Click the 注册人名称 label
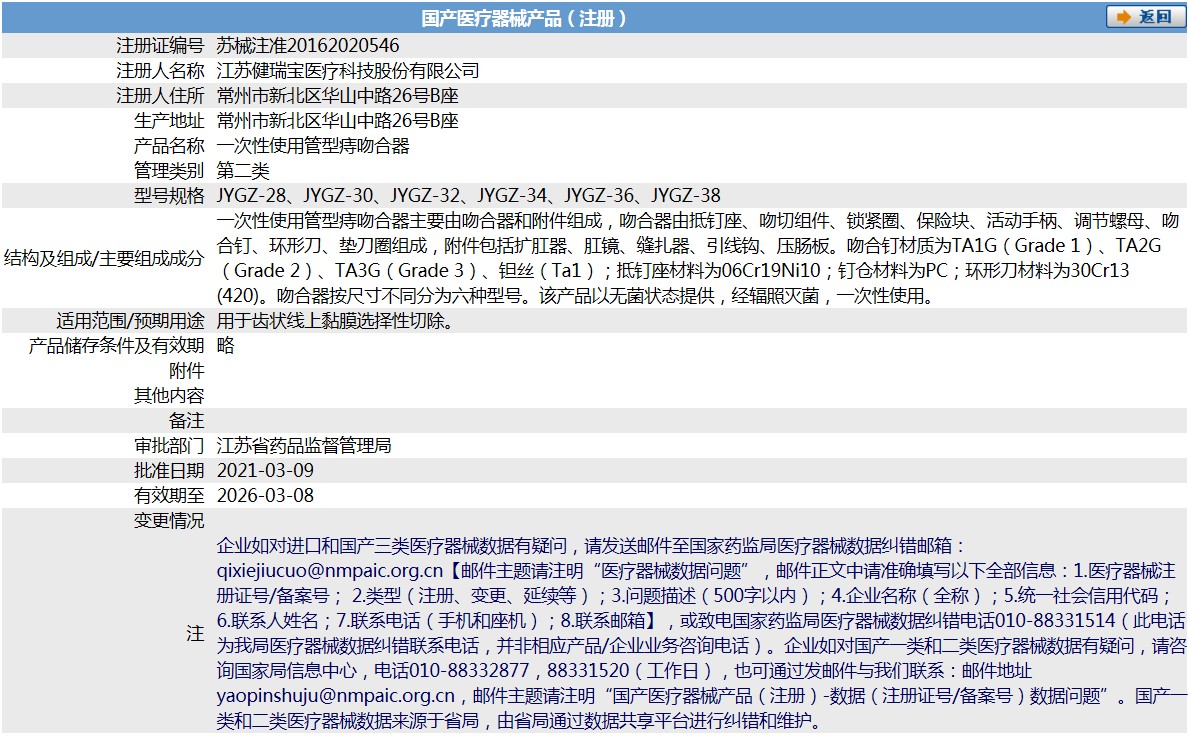The height and width of the screenshot is (736, 1189). 160,70
